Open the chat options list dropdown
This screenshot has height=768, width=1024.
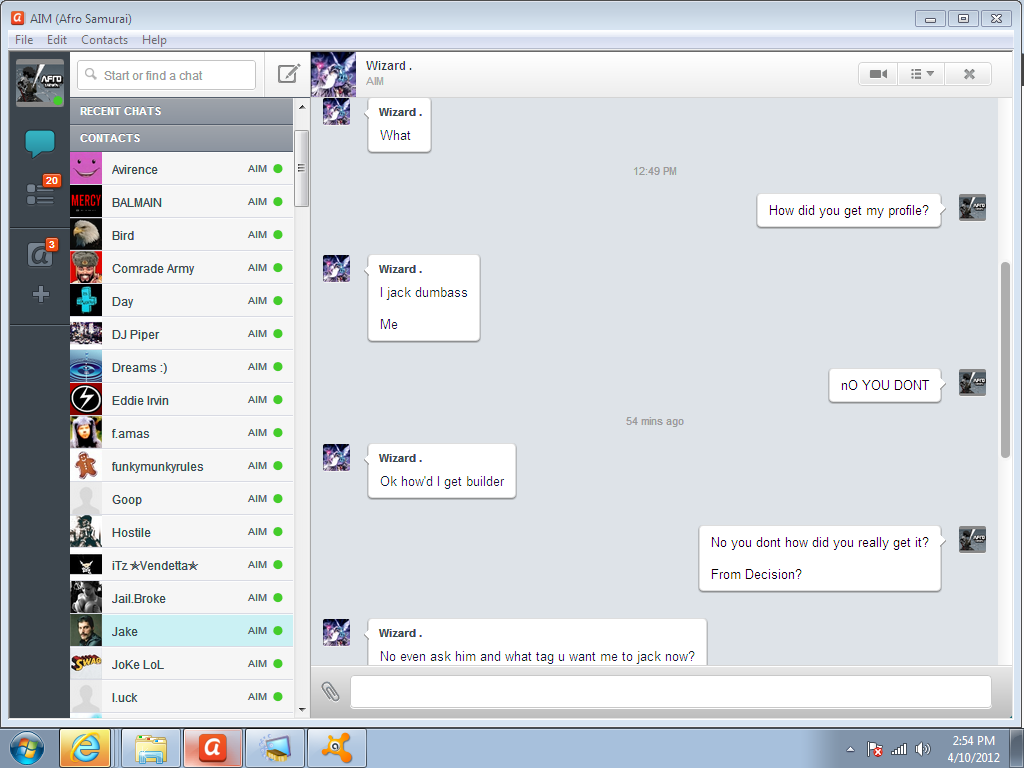(921, 74)
